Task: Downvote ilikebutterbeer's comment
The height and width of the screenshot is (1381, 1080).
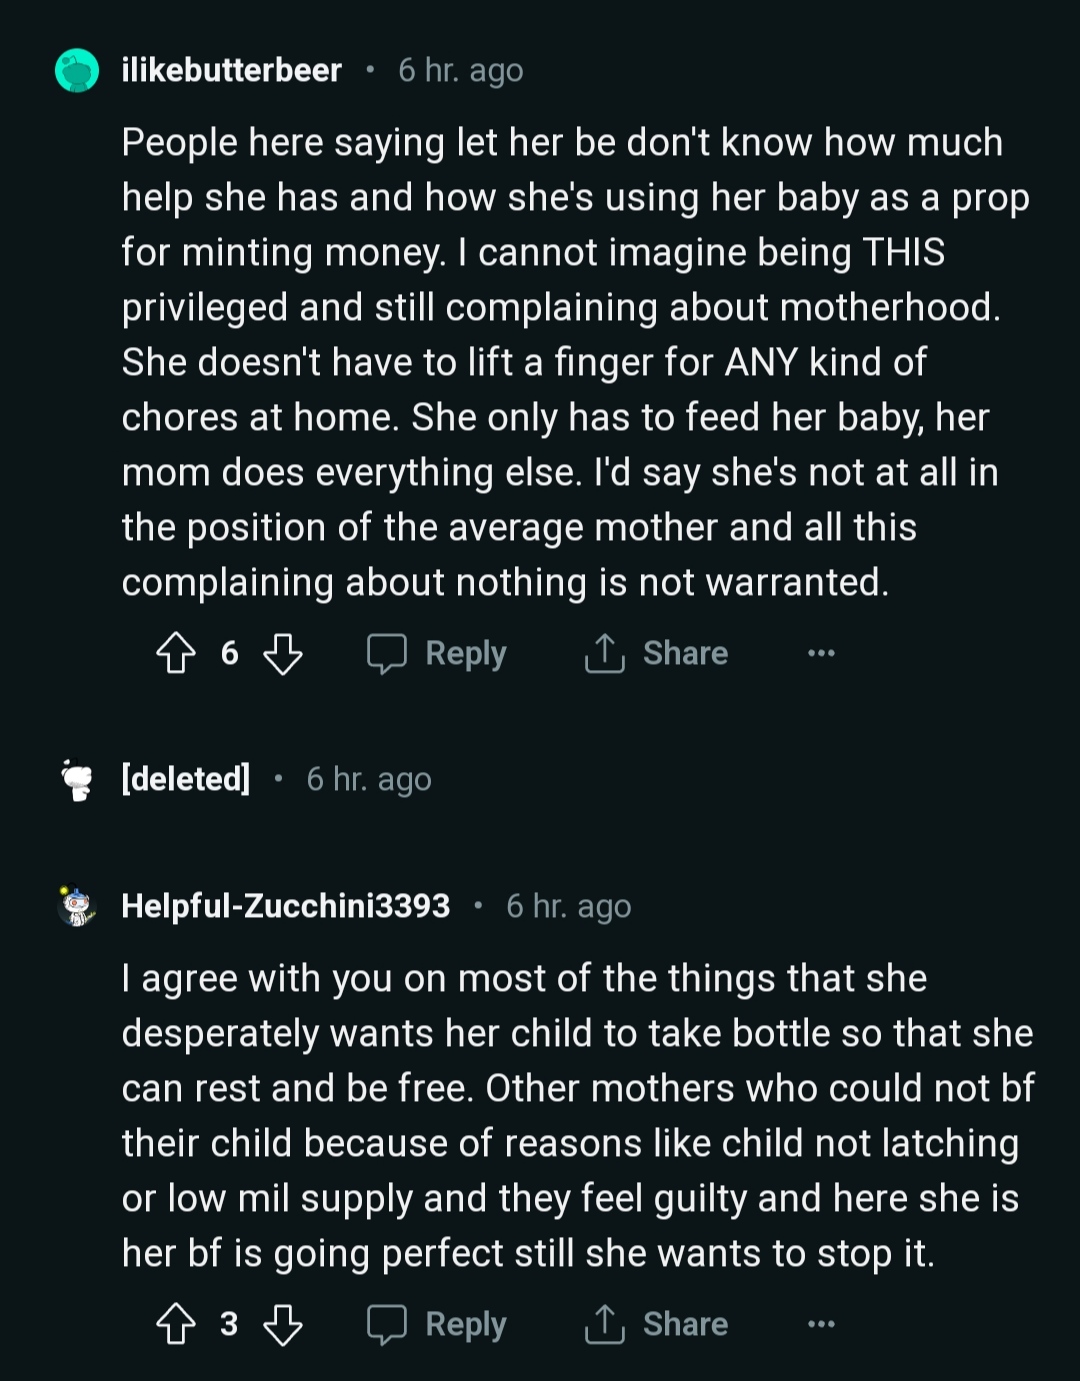Action: pyautogui.click(x=282, y=654)
